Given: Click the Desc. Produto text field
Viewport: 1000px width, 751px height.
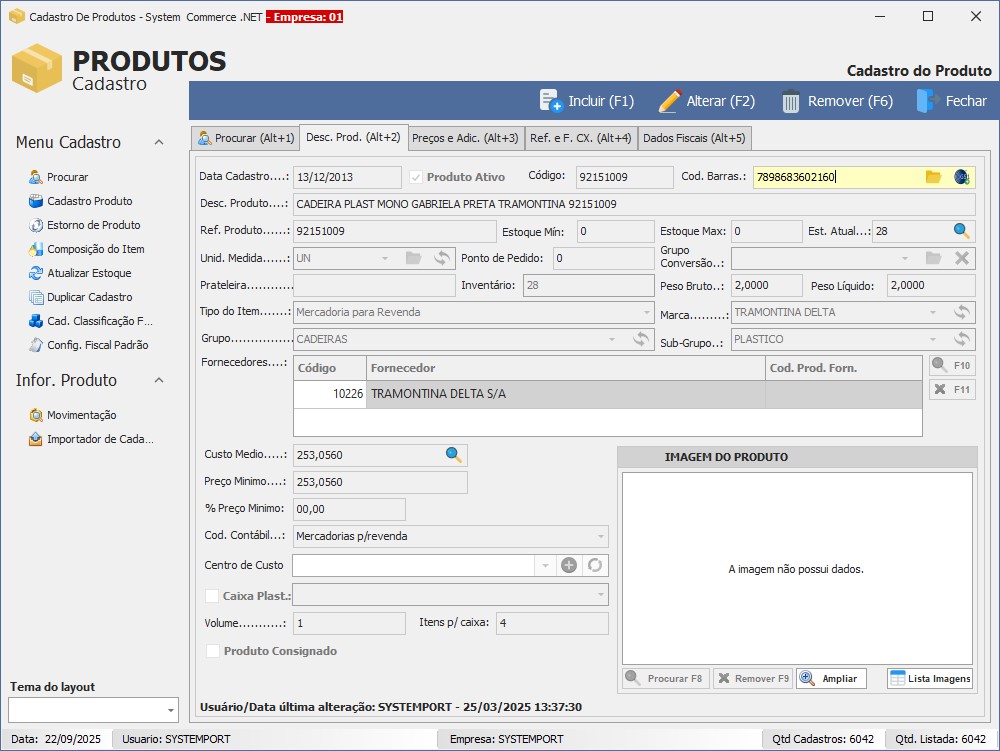Looking at the screenshot, I should (633, 204).
